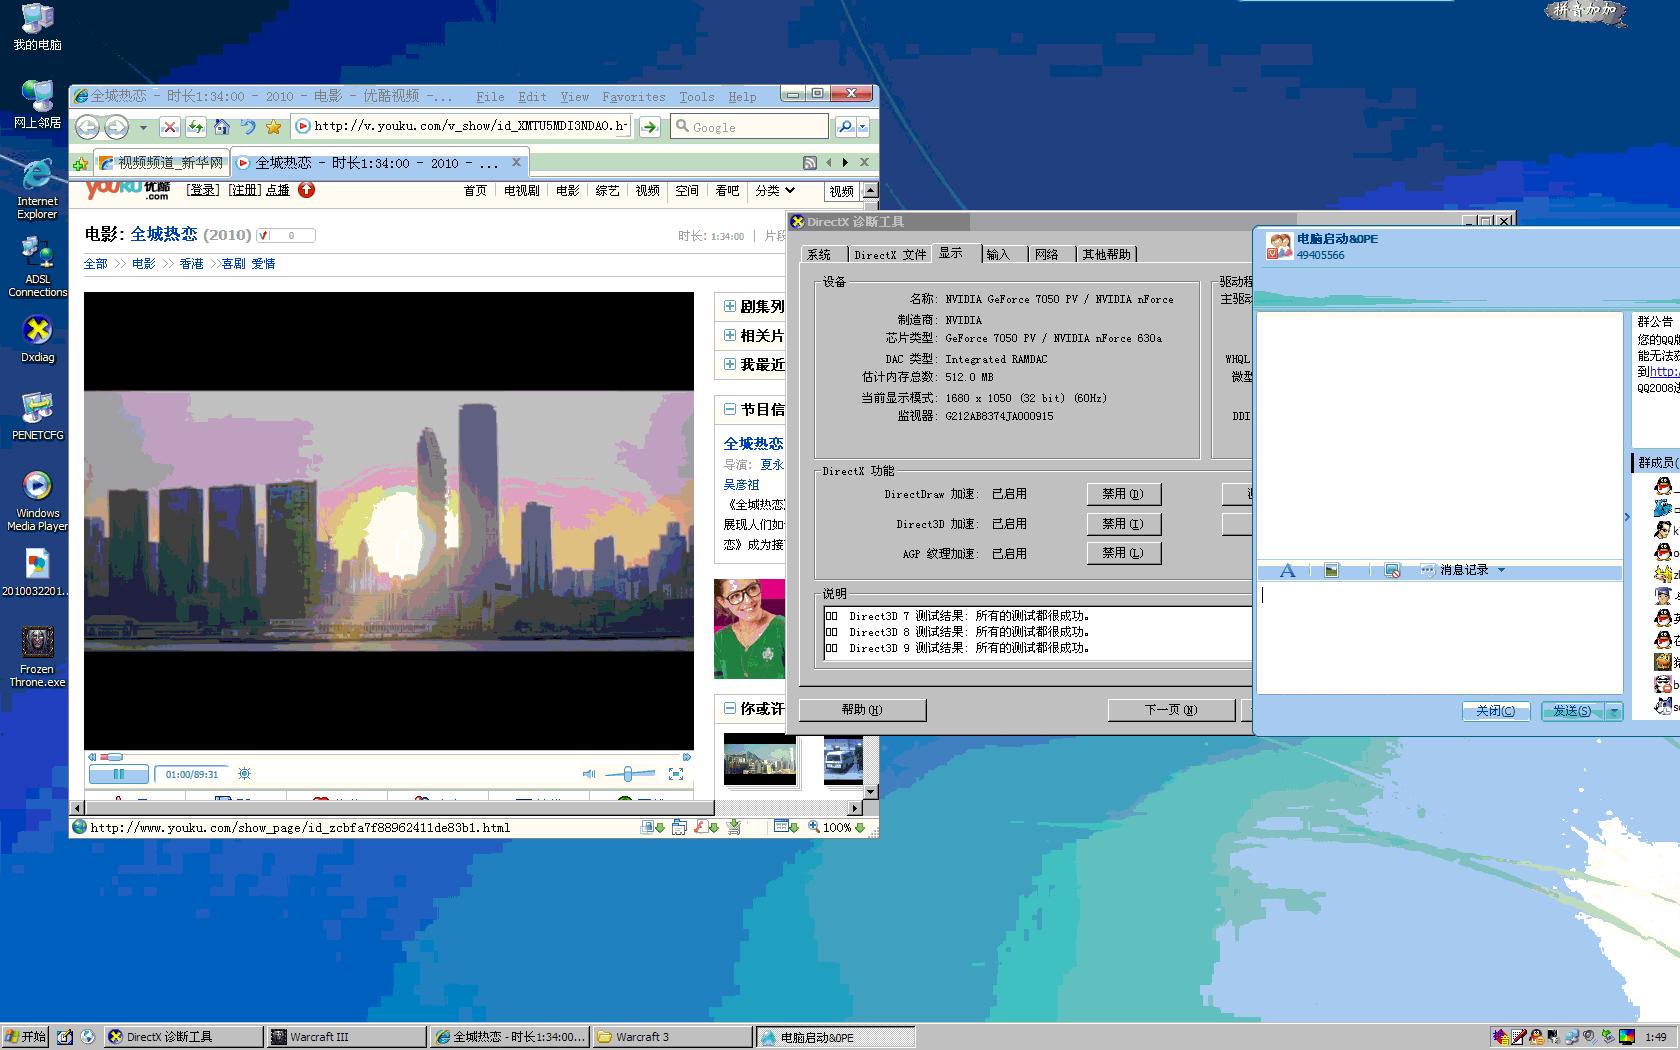Mute the video via speaker icon
Viewport: 1680px width, 1050px height.
tap(589, 774)
